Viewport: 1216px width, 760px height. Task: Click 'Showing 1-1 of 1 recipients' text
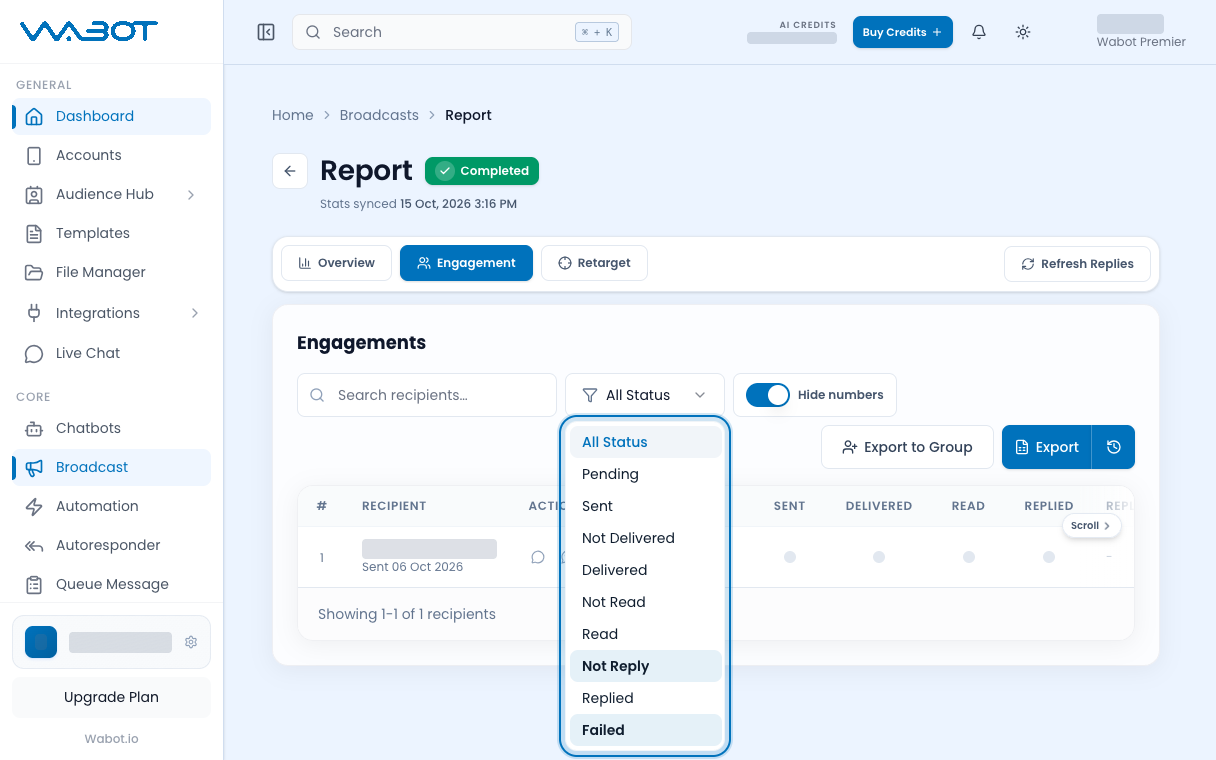pyautogui.click(x=407, y=614)
